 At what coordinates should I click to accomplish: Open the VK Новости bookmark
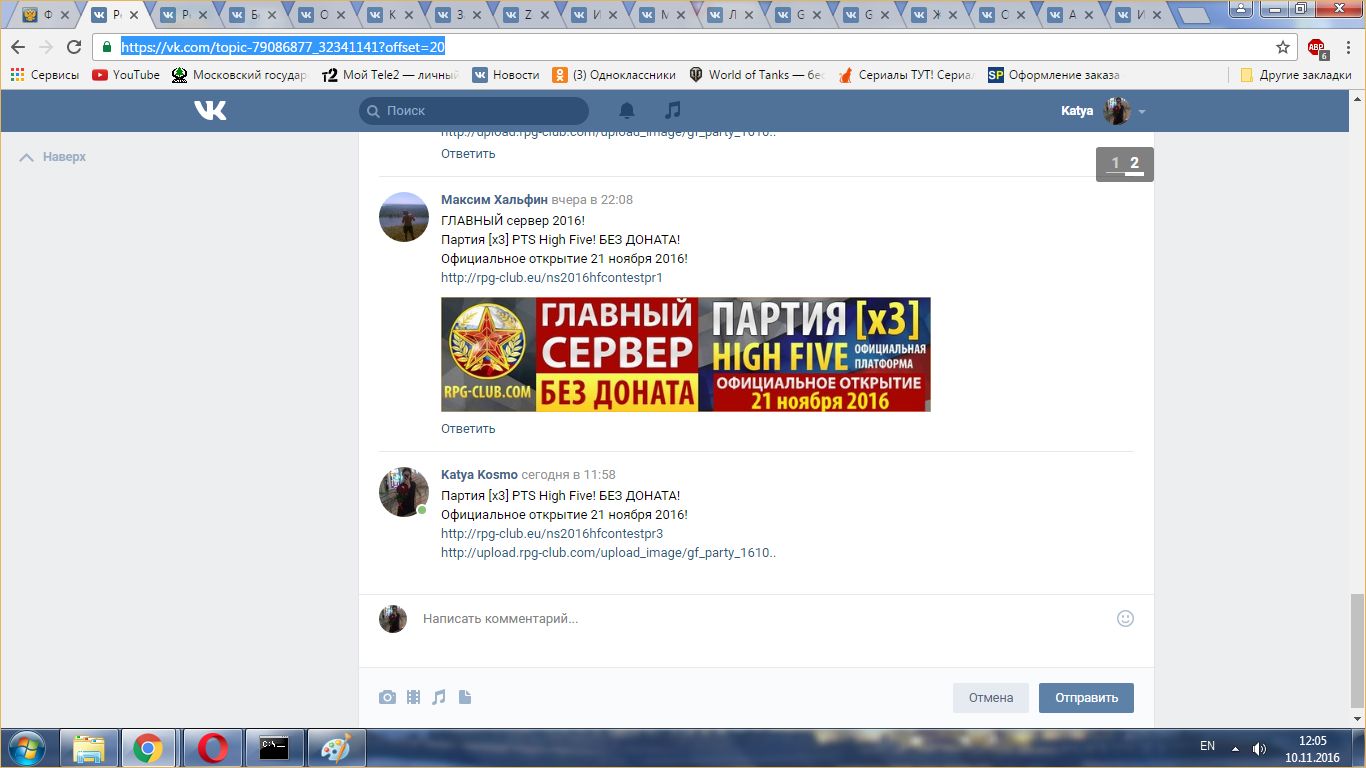[x=506, y=75]
